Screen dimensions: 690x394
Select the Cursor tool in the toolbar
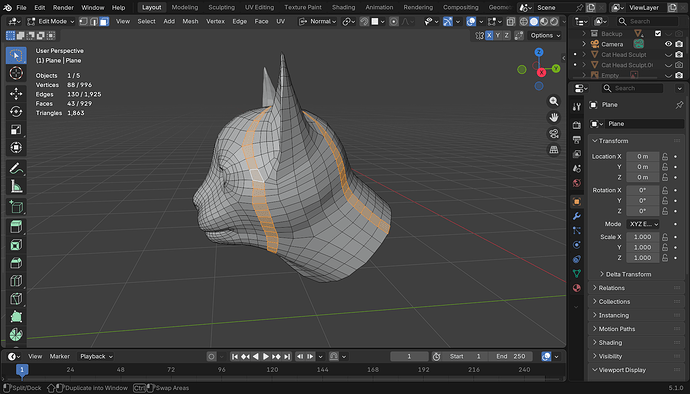16,73
